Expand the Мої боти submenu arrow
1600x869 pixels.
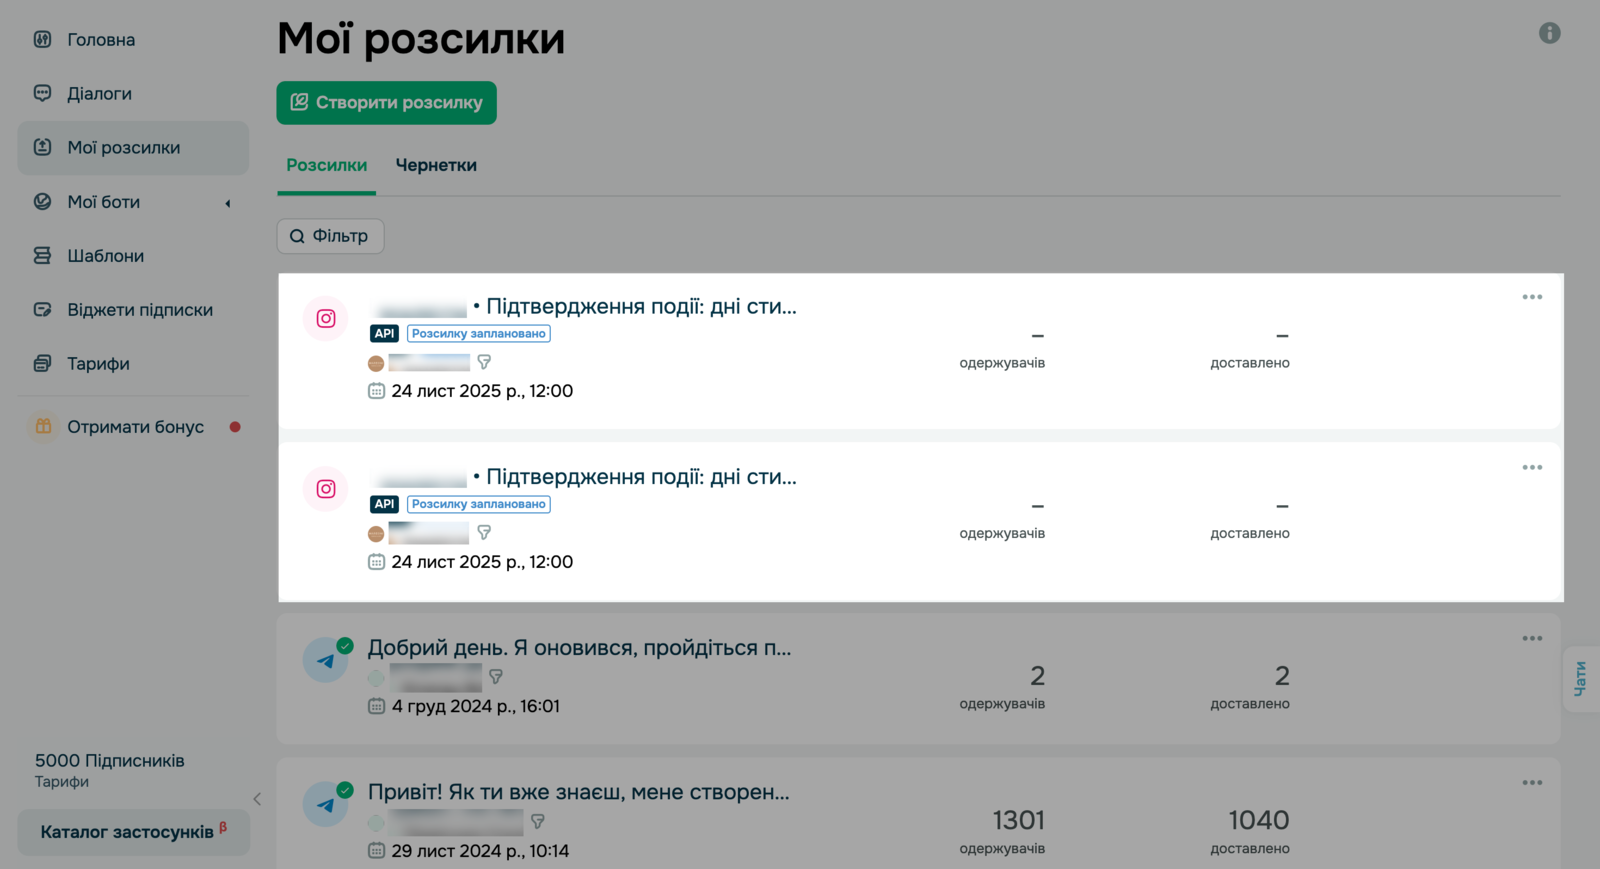point(228,203)
